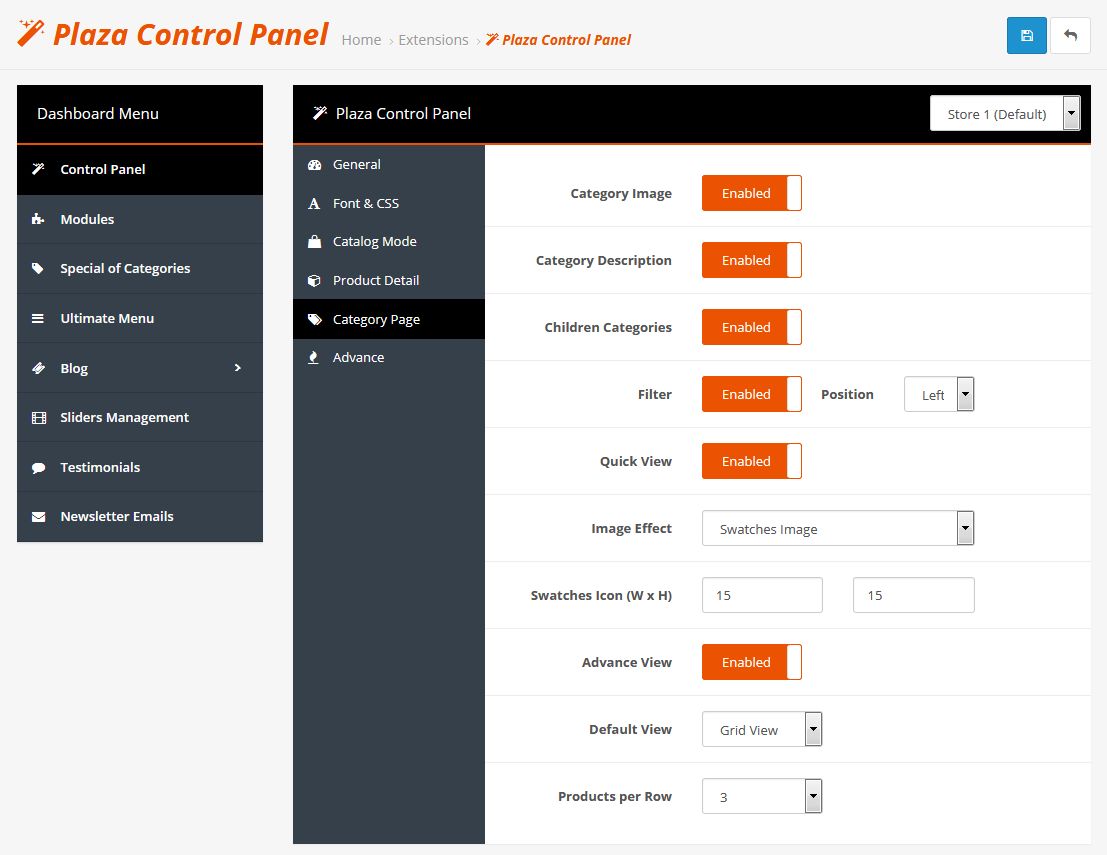The height and width of the screenshot is (855, 1107).
Task: Open the Products per Row dropdown
Action: pyautogui.click(x=762, y=796)
